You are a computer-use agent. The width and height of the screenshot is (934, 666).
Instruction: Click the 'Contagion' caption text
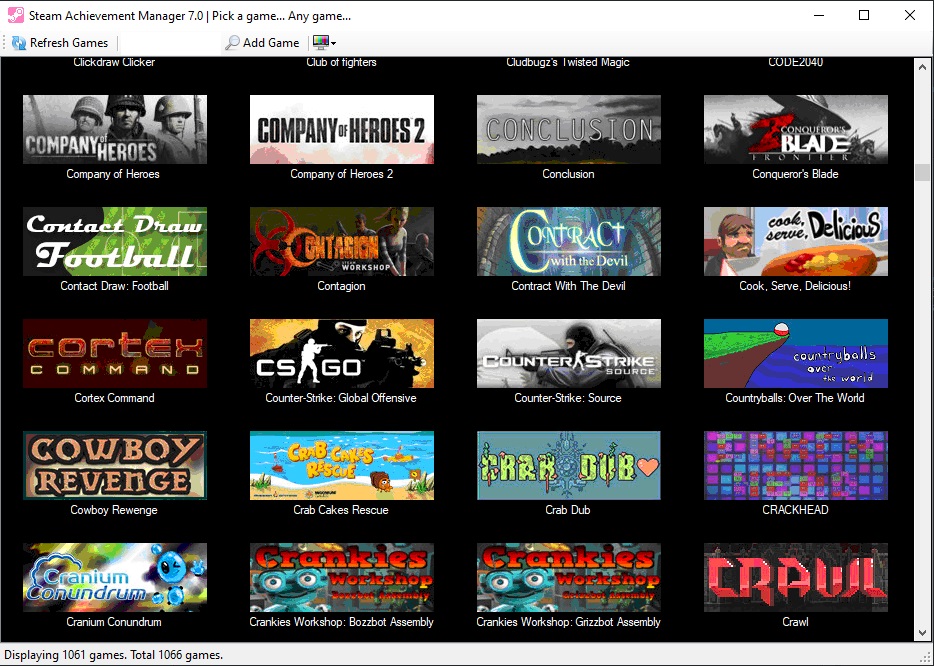point(341,286)
